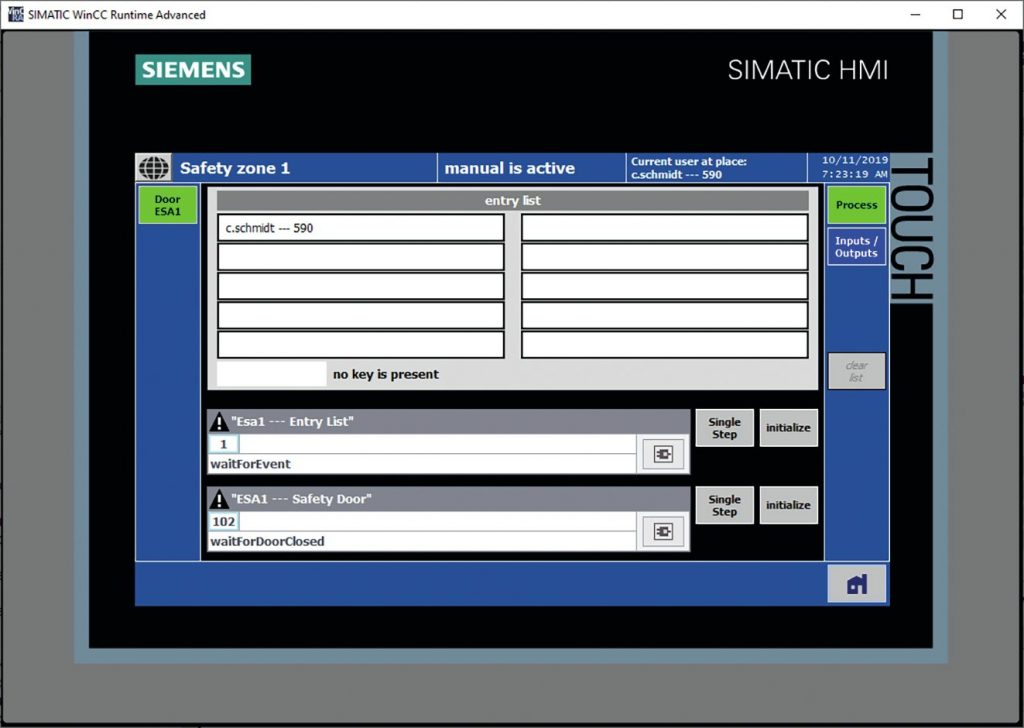The width and height of the screenshot is (1024, 728).
Task: Click the WinCC Runtime app icon in title bar
Action: [x=15, y=14]
